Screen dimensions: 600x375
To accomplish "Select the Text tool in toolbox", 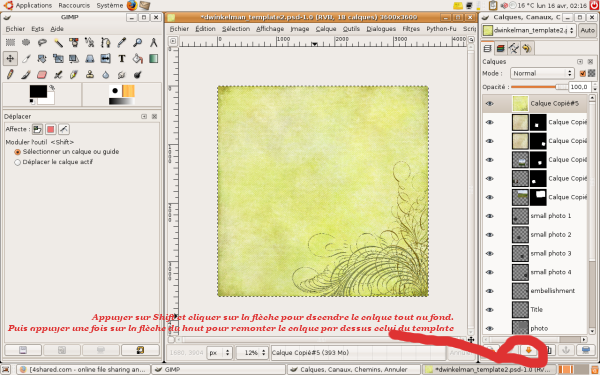I will (x=122, y=59).
